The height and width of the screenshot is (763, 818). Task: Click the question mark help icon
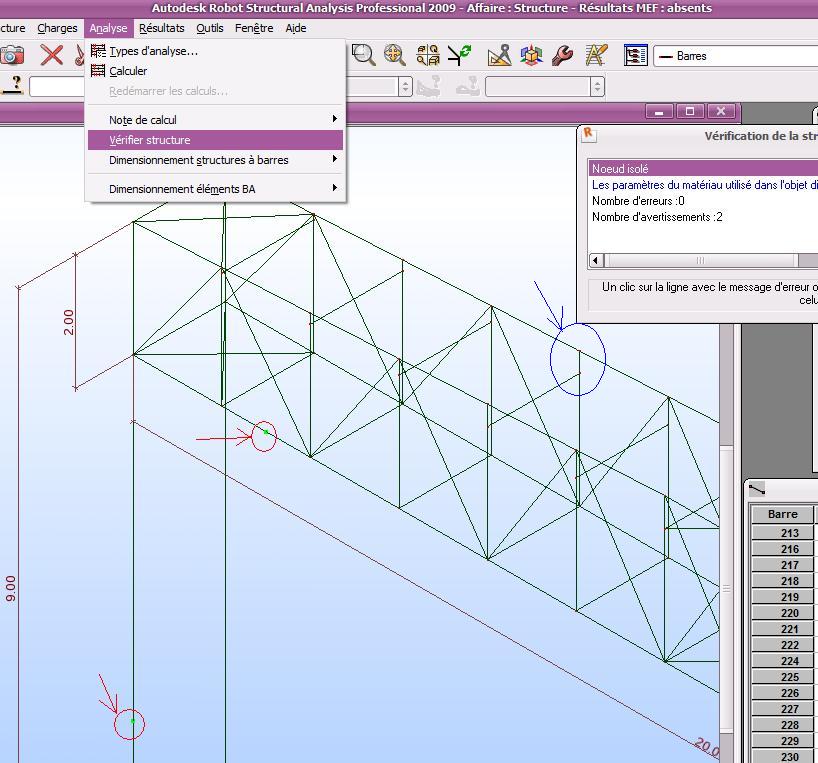click(x=14, y=86)
